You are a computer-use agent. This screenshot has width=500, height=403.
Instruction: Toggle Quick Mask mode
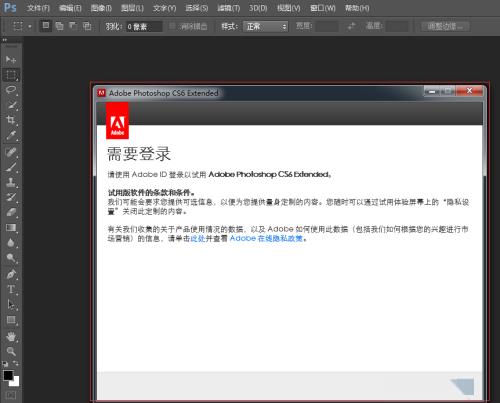point(11,396)
